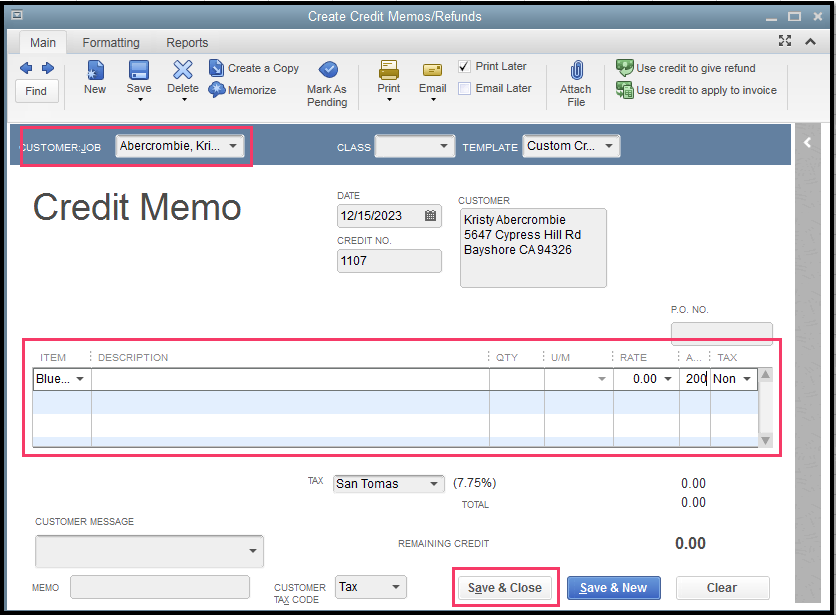Go to next credit memo with the right arrow
The height and width of the screenshot is (615, 836).
click(48, 68)
